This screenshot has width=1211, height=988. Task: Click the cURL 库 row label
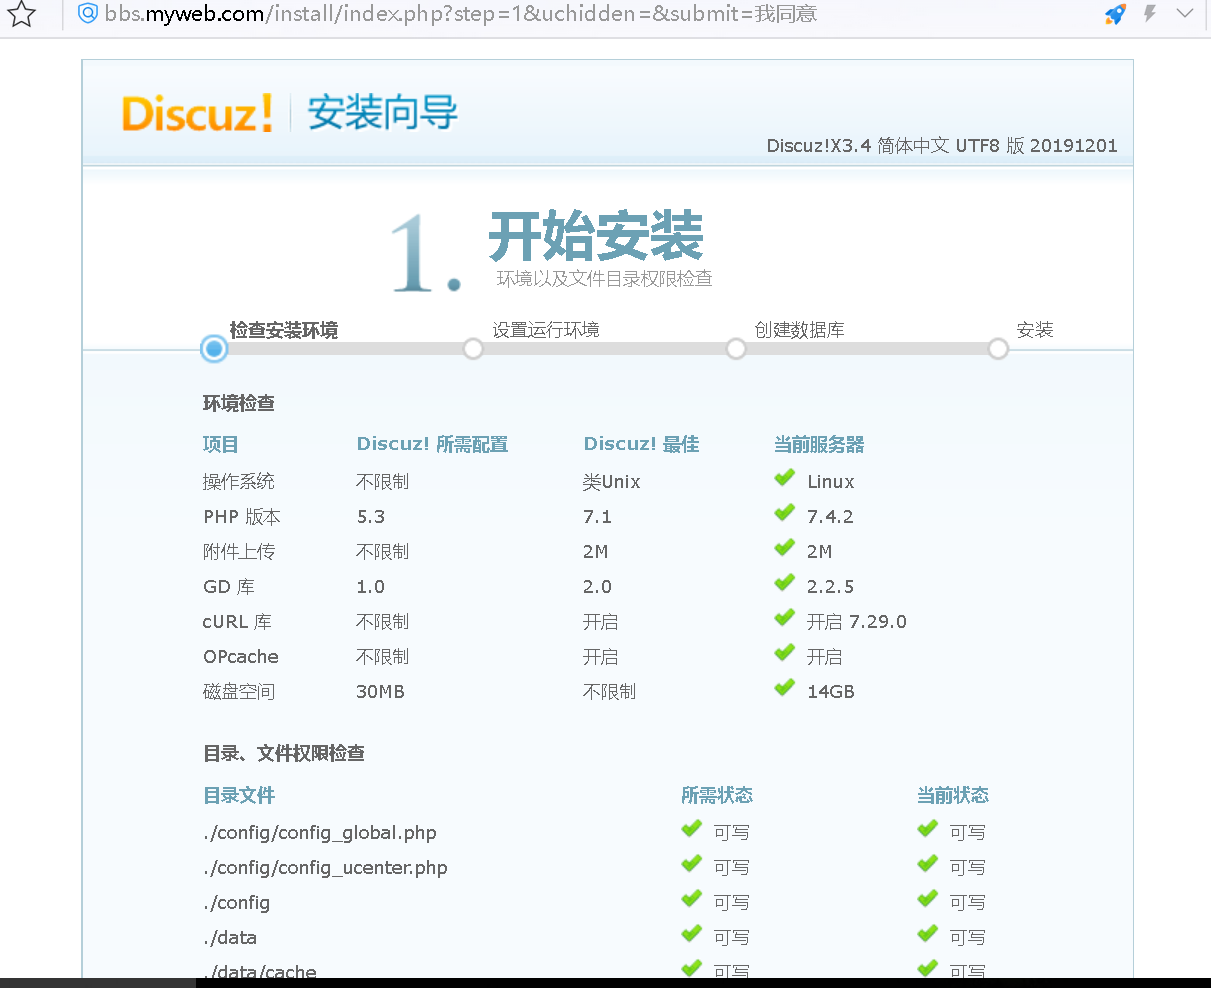tap(237, 622)
